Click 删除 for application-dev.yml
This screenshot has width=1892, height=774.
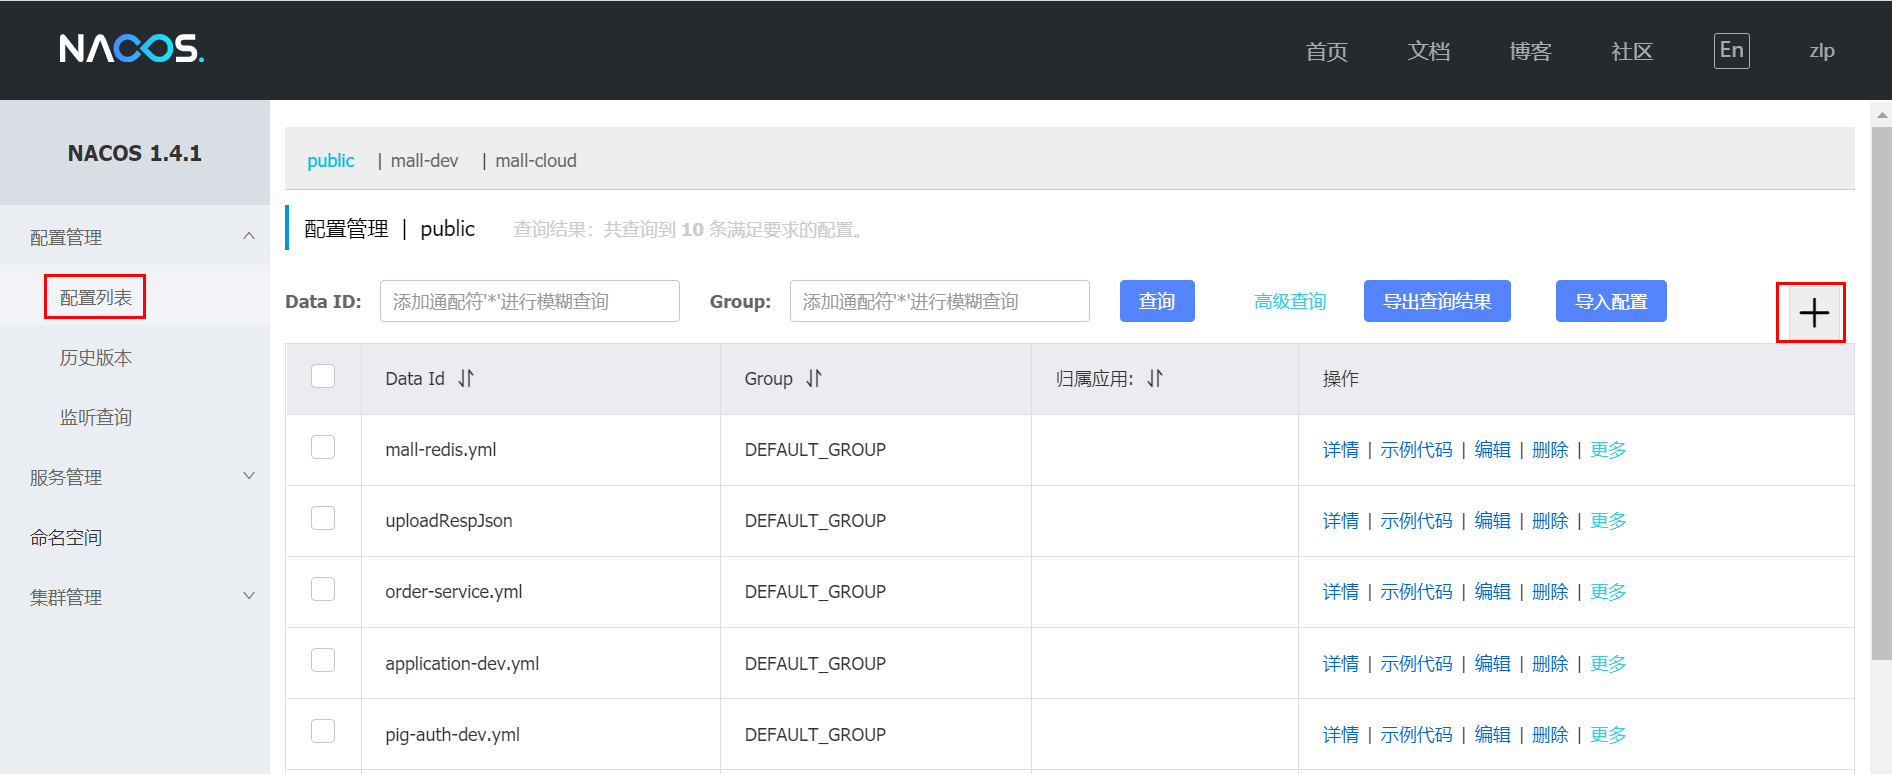1550,664
